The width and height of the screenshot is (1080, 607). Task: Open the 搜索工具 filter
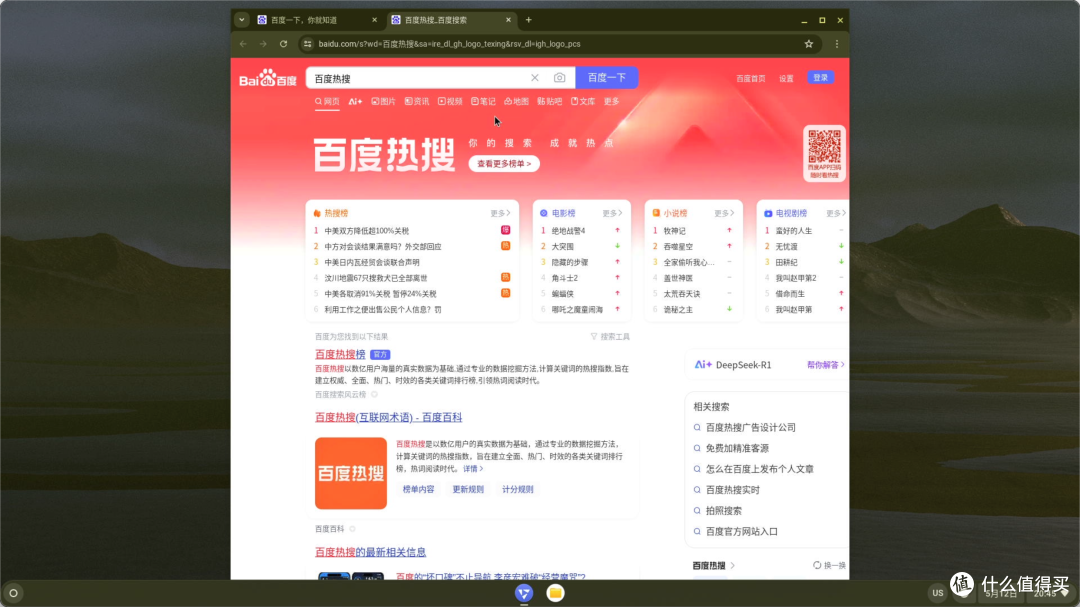(610, 337)
